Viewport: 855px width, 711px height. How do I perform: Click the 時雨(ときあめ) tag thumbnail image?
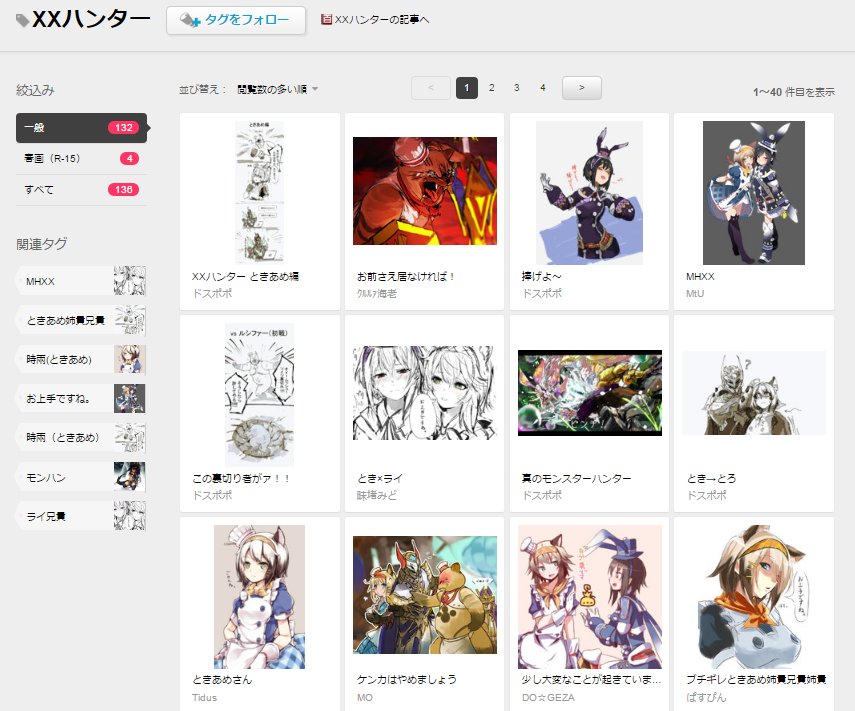tap(130, 359)
